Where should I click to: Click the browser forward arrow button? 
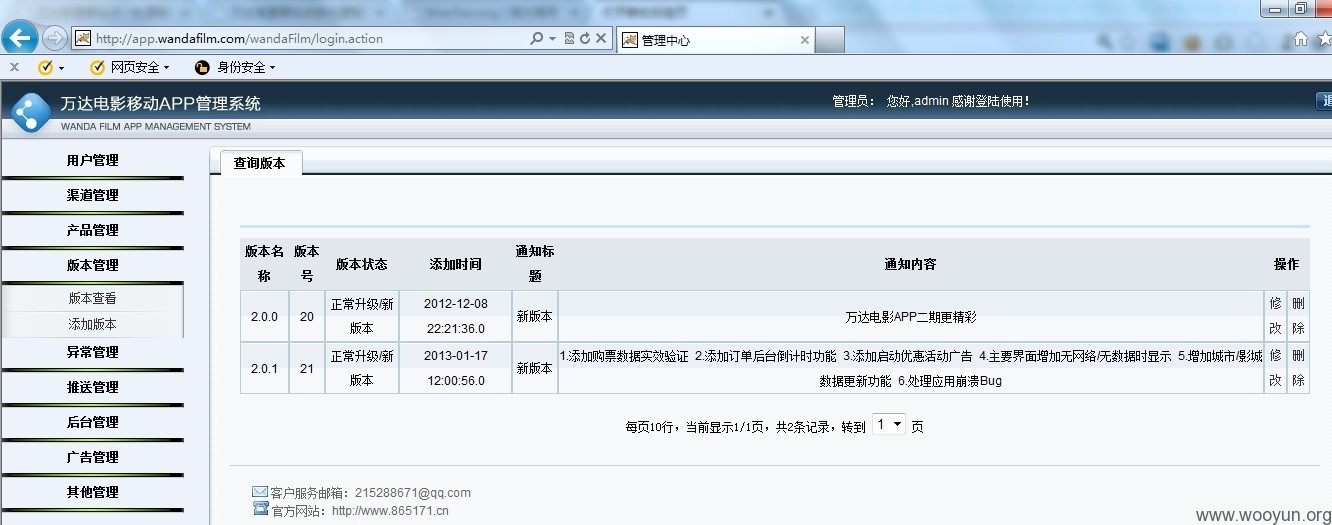(x=54, y=39)
